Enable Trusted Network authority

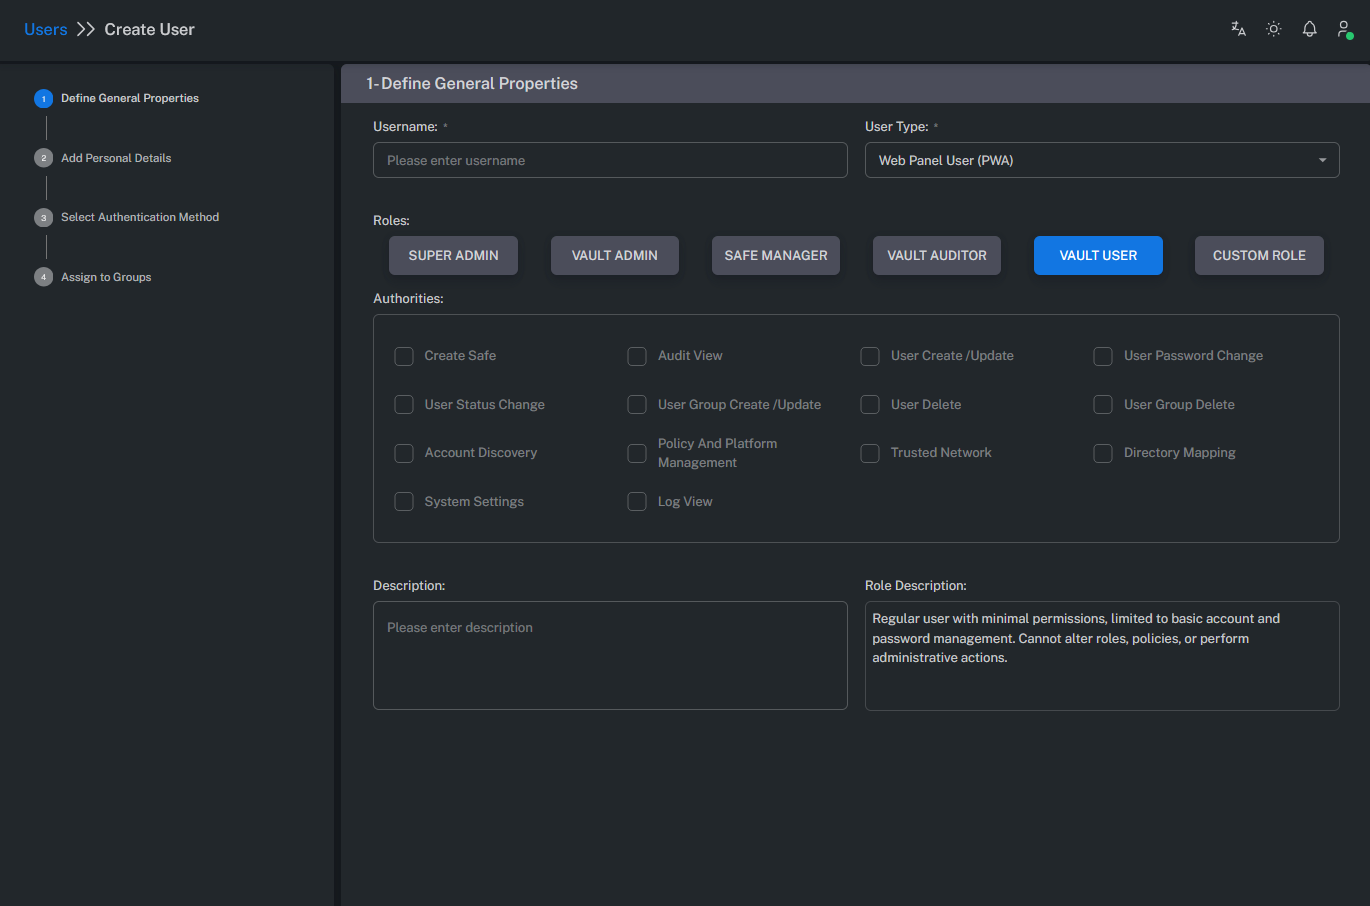pos(870,453)
